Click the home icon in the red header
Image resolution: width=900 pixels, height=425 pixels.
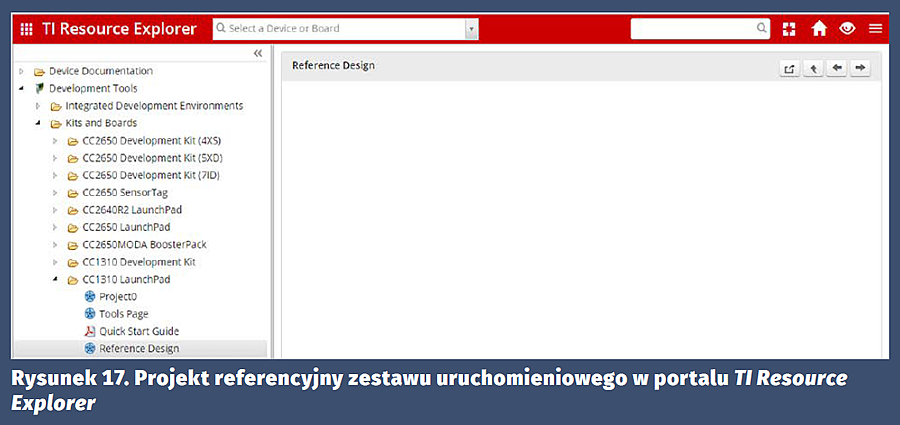[x=819, y=29]
